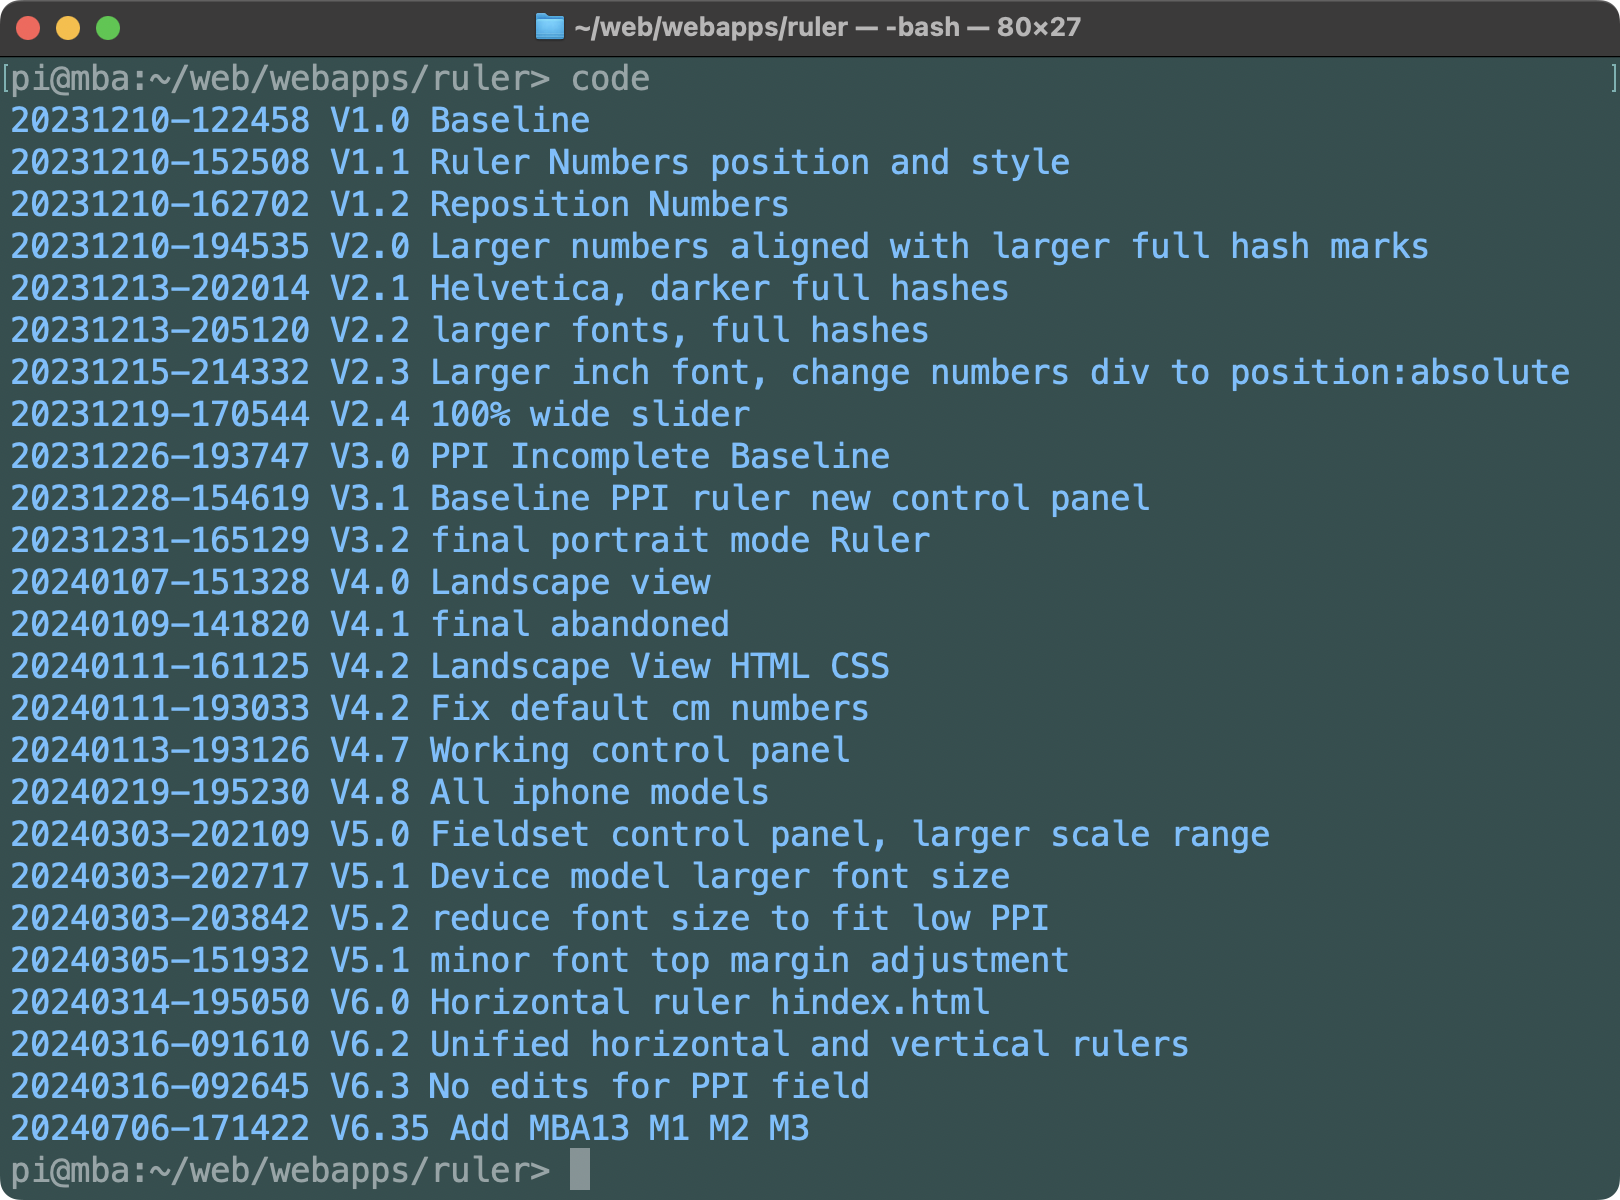
Task: Click the line 'V4.2 Landscape View HTML CSS'
Action: 610,666
